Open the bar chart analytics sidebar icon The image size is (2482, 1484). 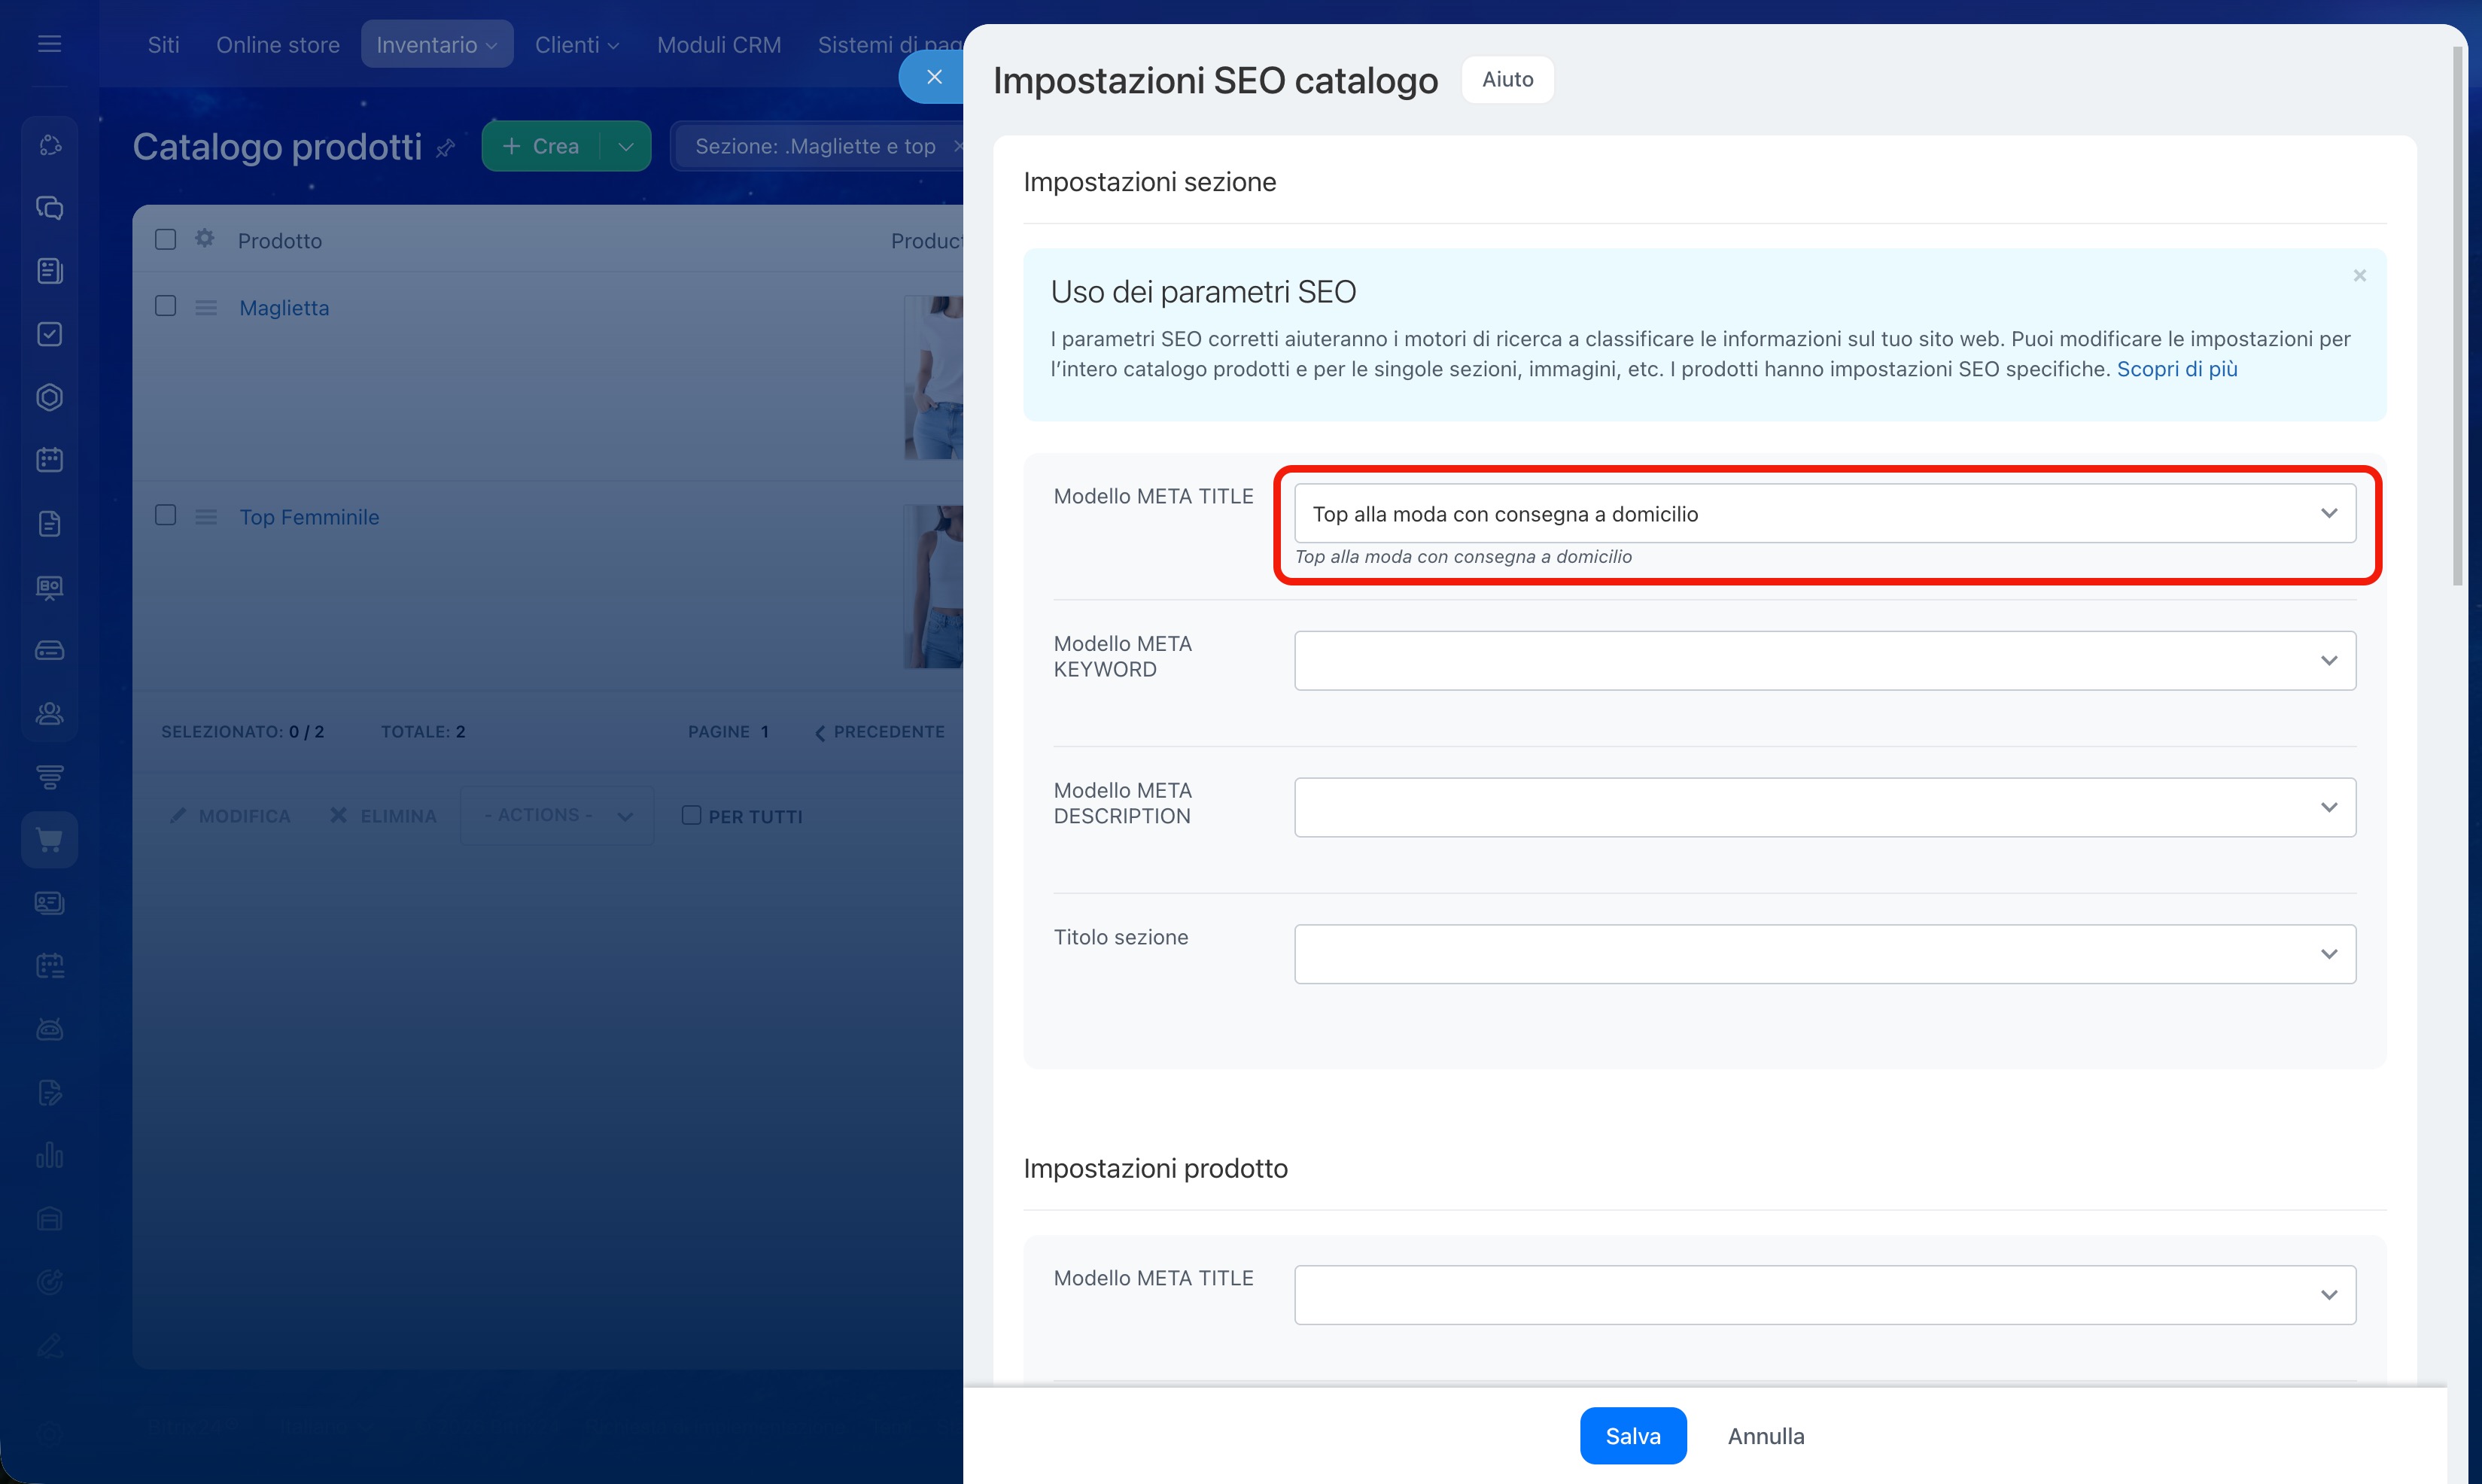click(x=49, y=1156)
